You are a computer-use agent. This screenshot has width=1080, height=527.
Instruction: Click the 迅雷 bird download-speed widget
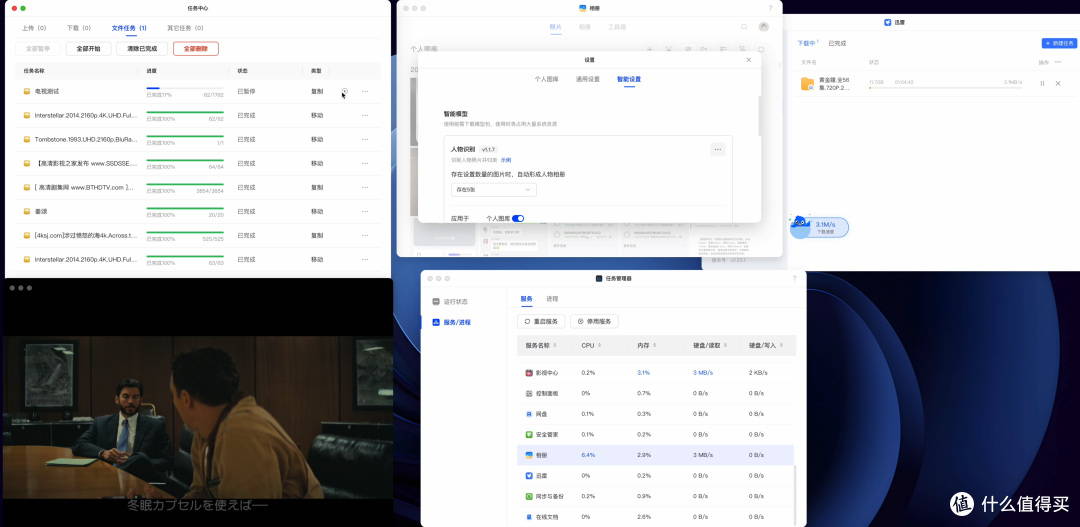[819, 227]
